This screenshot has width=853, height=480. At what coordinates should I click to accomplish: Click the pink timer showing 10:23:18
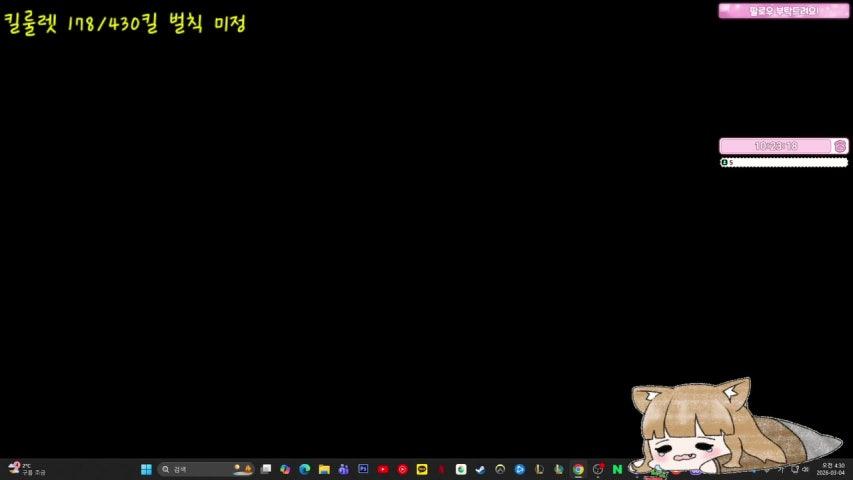(775, 146)
